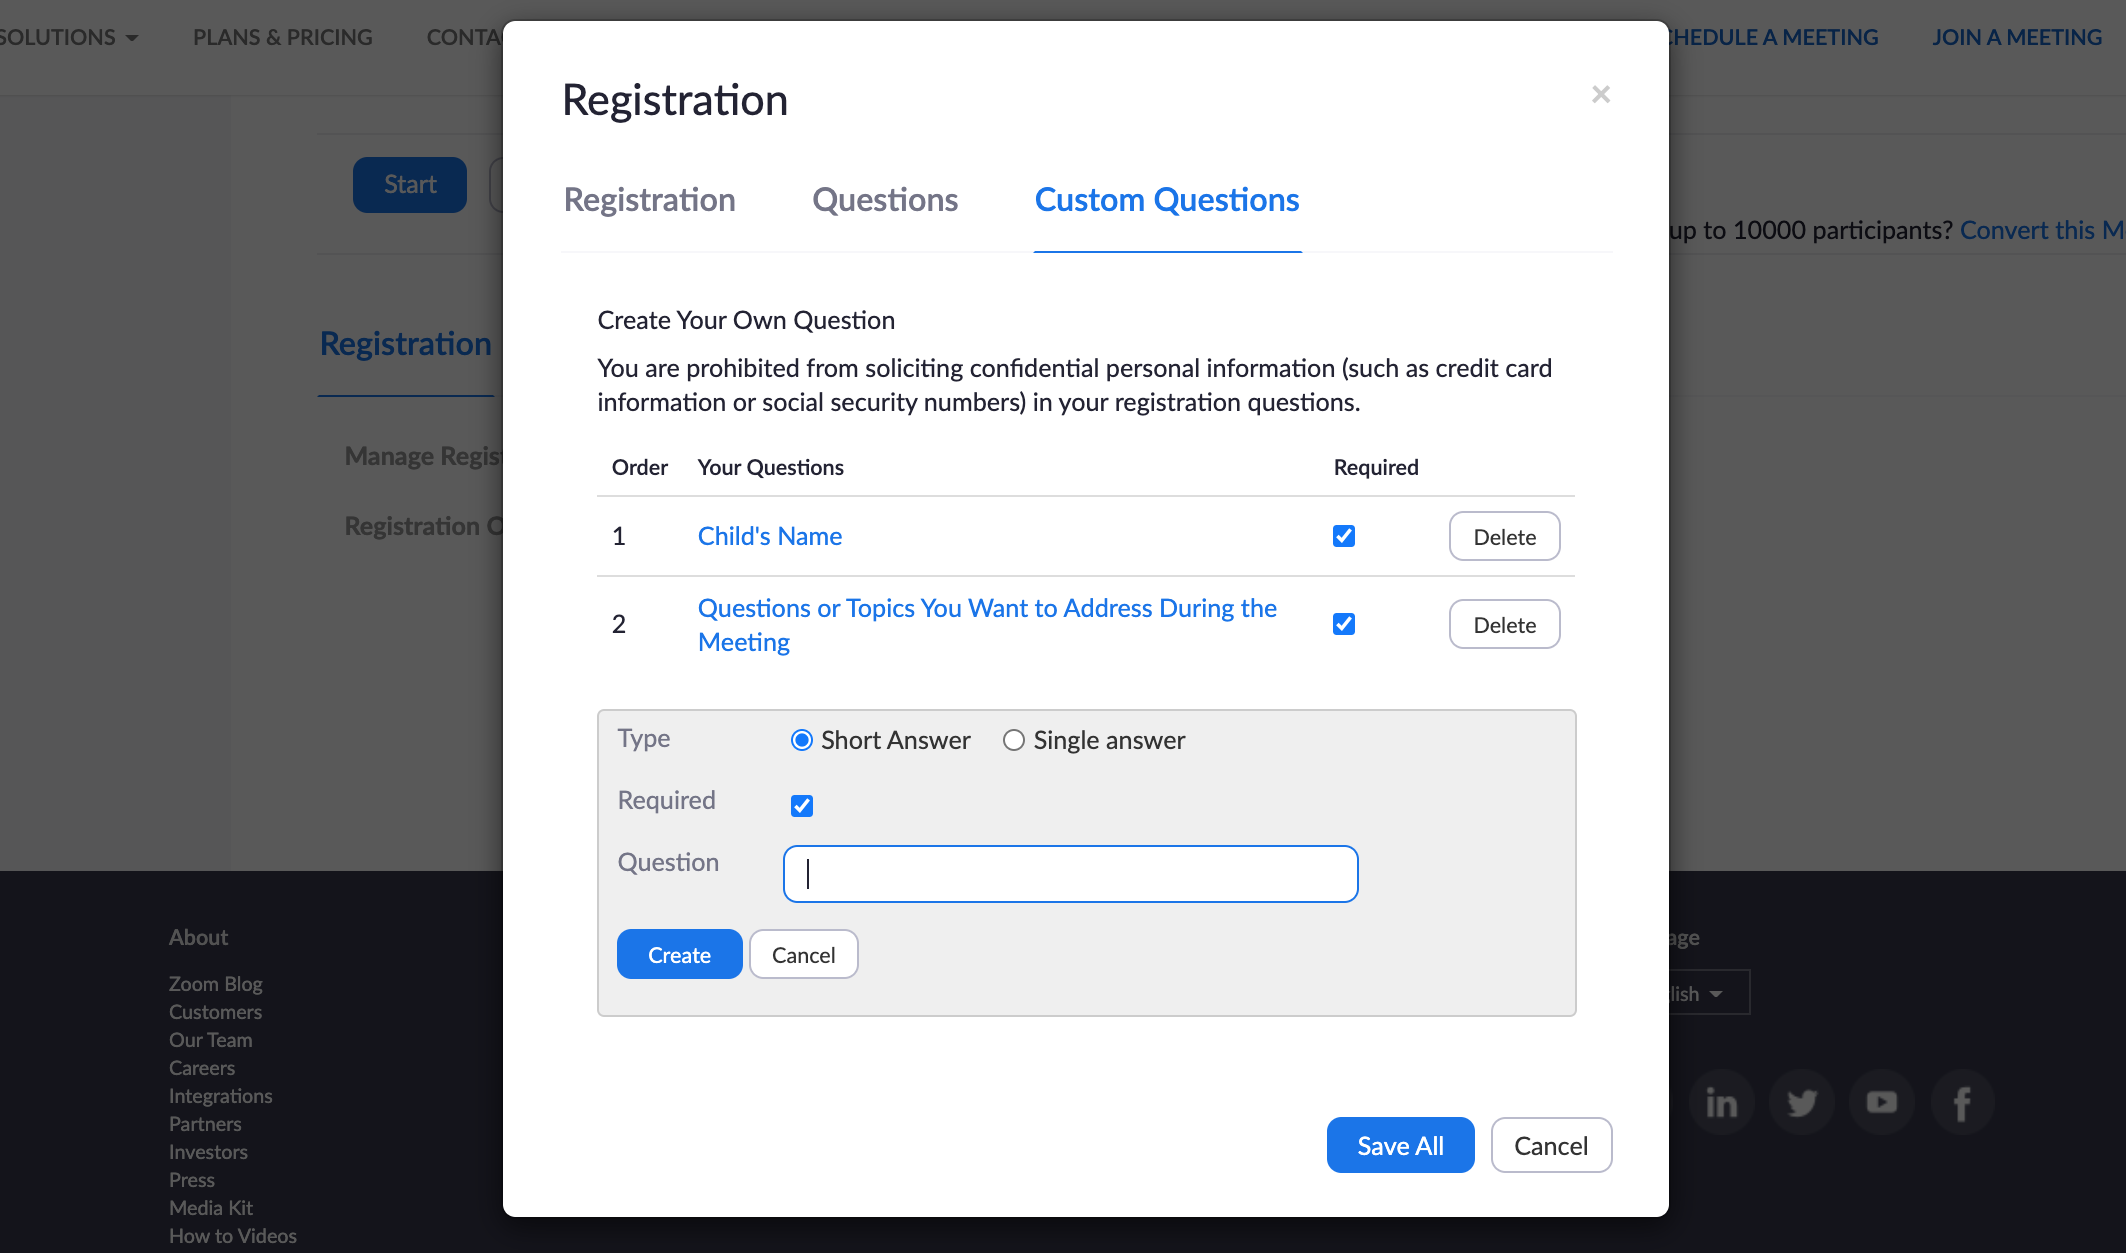This screenshot has width=2126, height=1253.
Task: Open the Child's Name question link
Action: pos(770,536)
